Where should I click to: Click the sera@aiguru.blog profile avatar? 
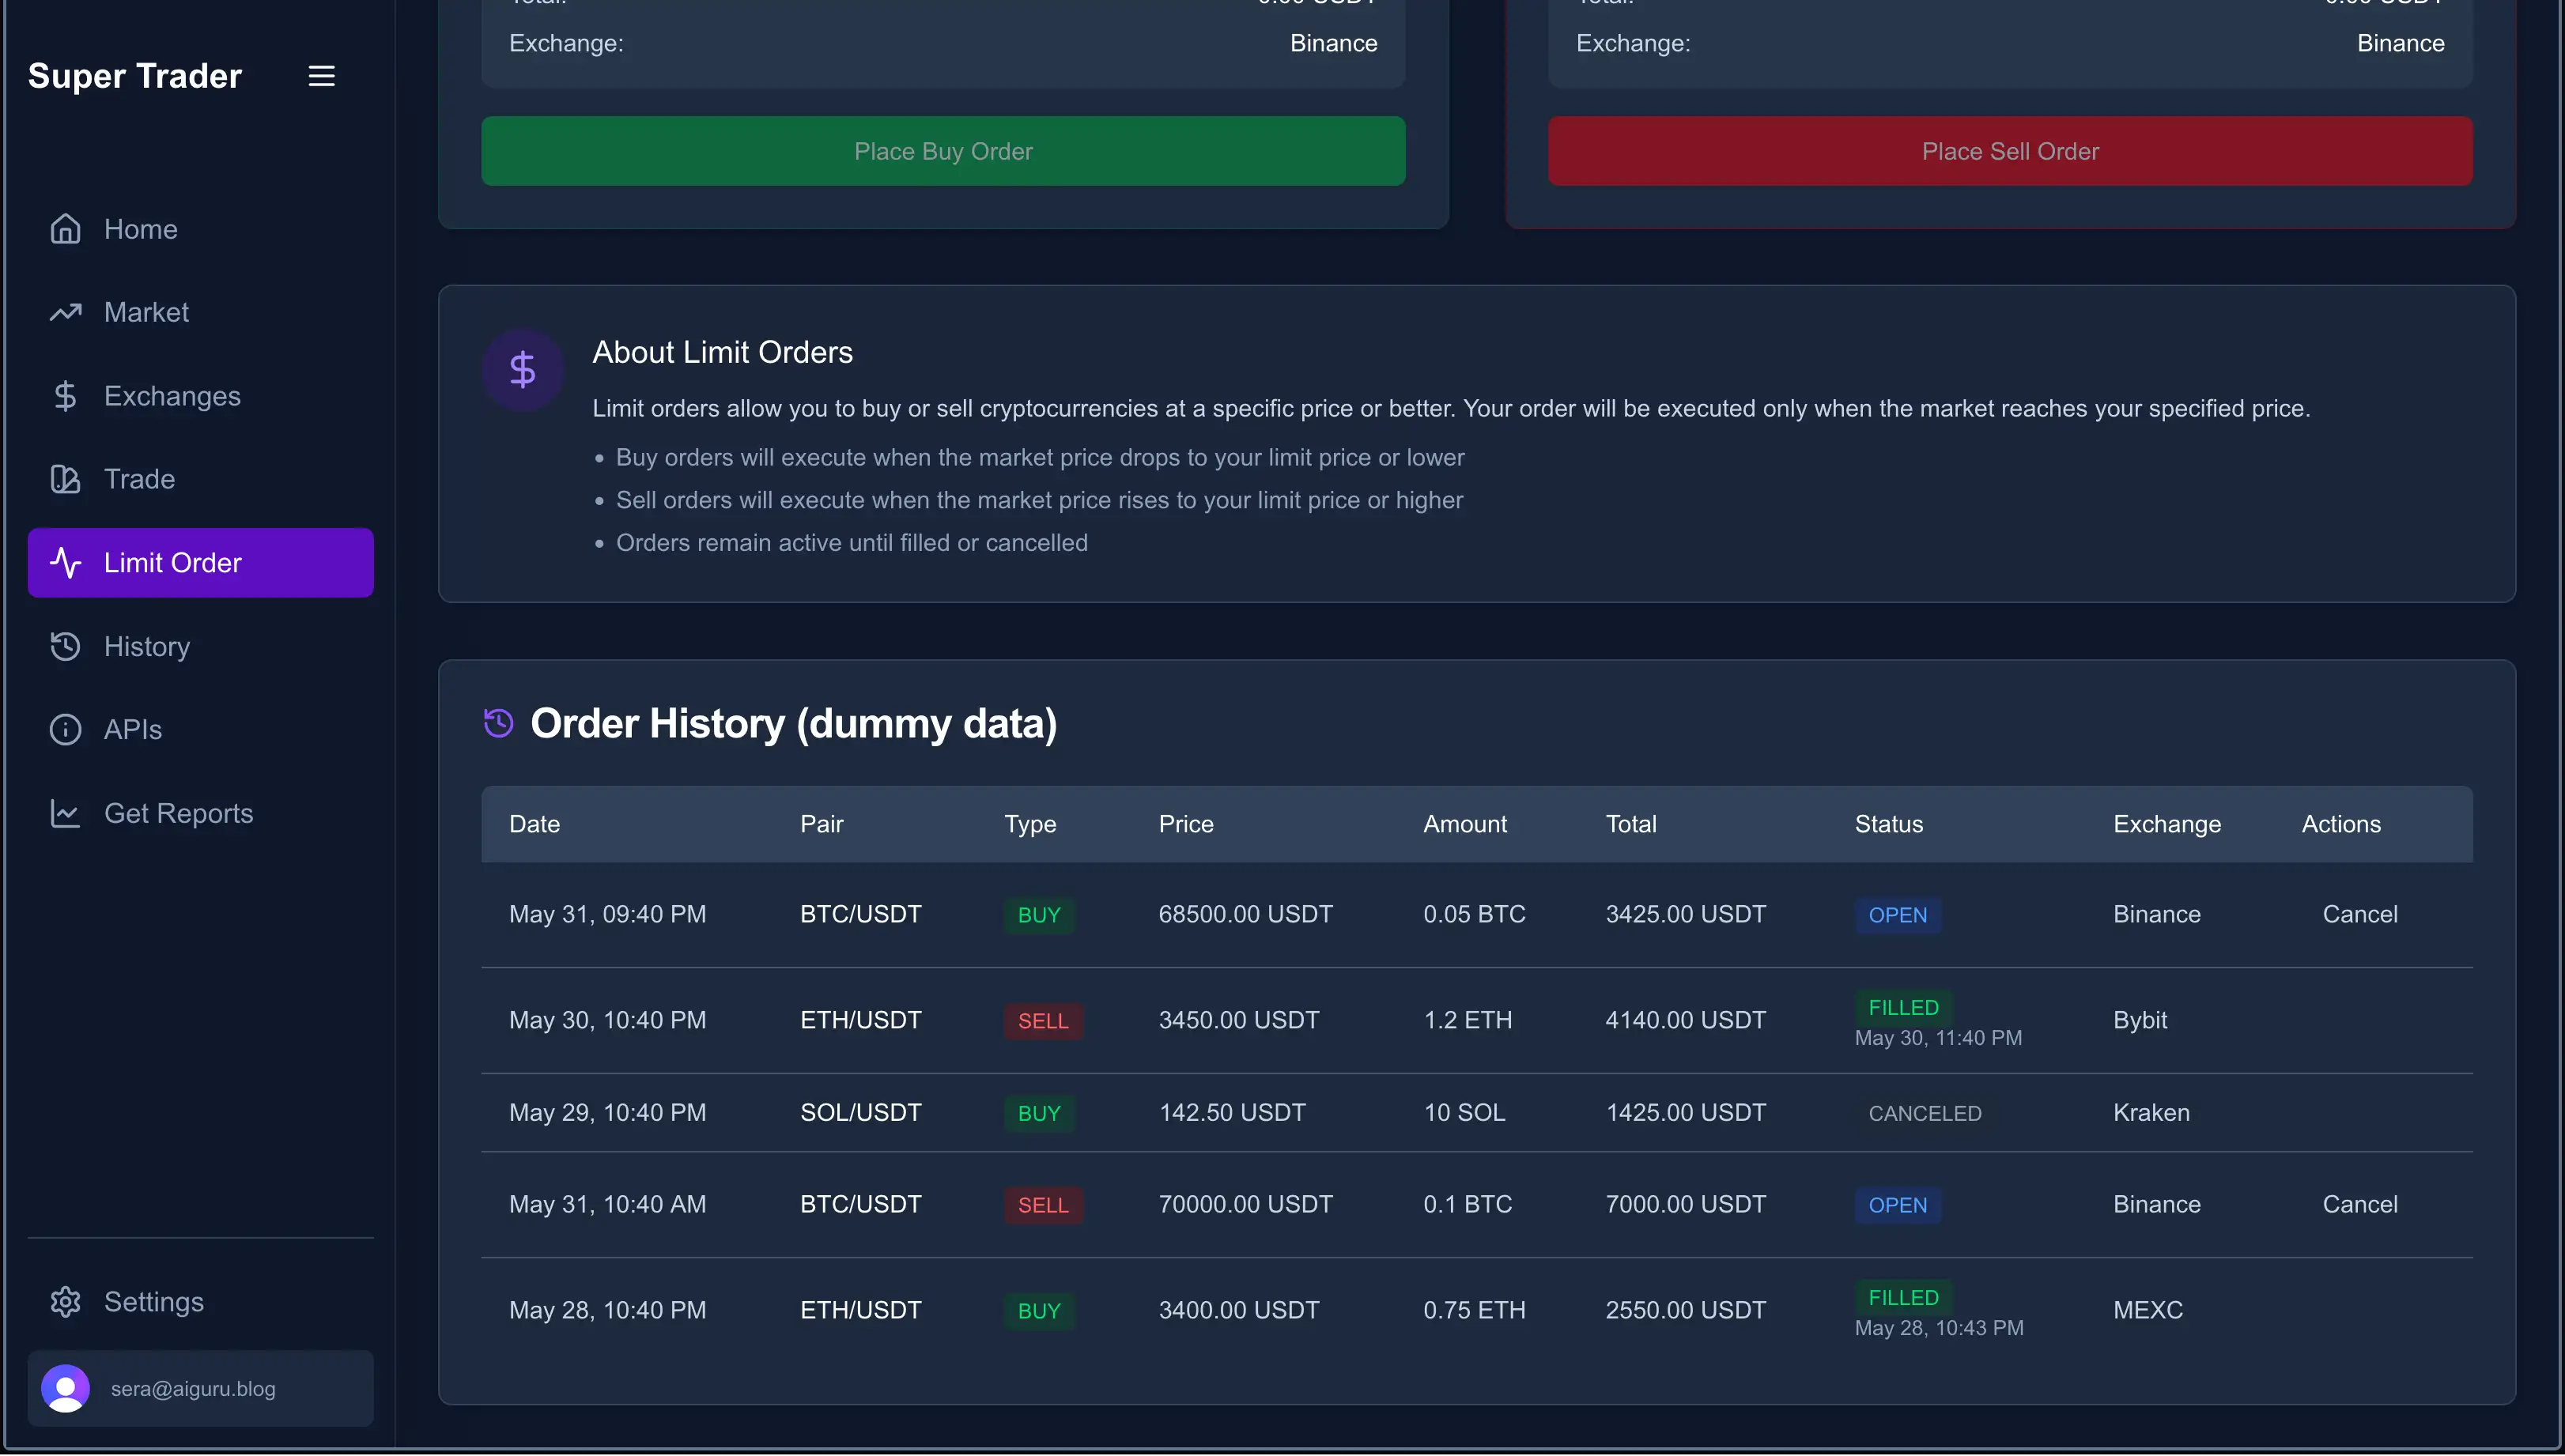65,1388
